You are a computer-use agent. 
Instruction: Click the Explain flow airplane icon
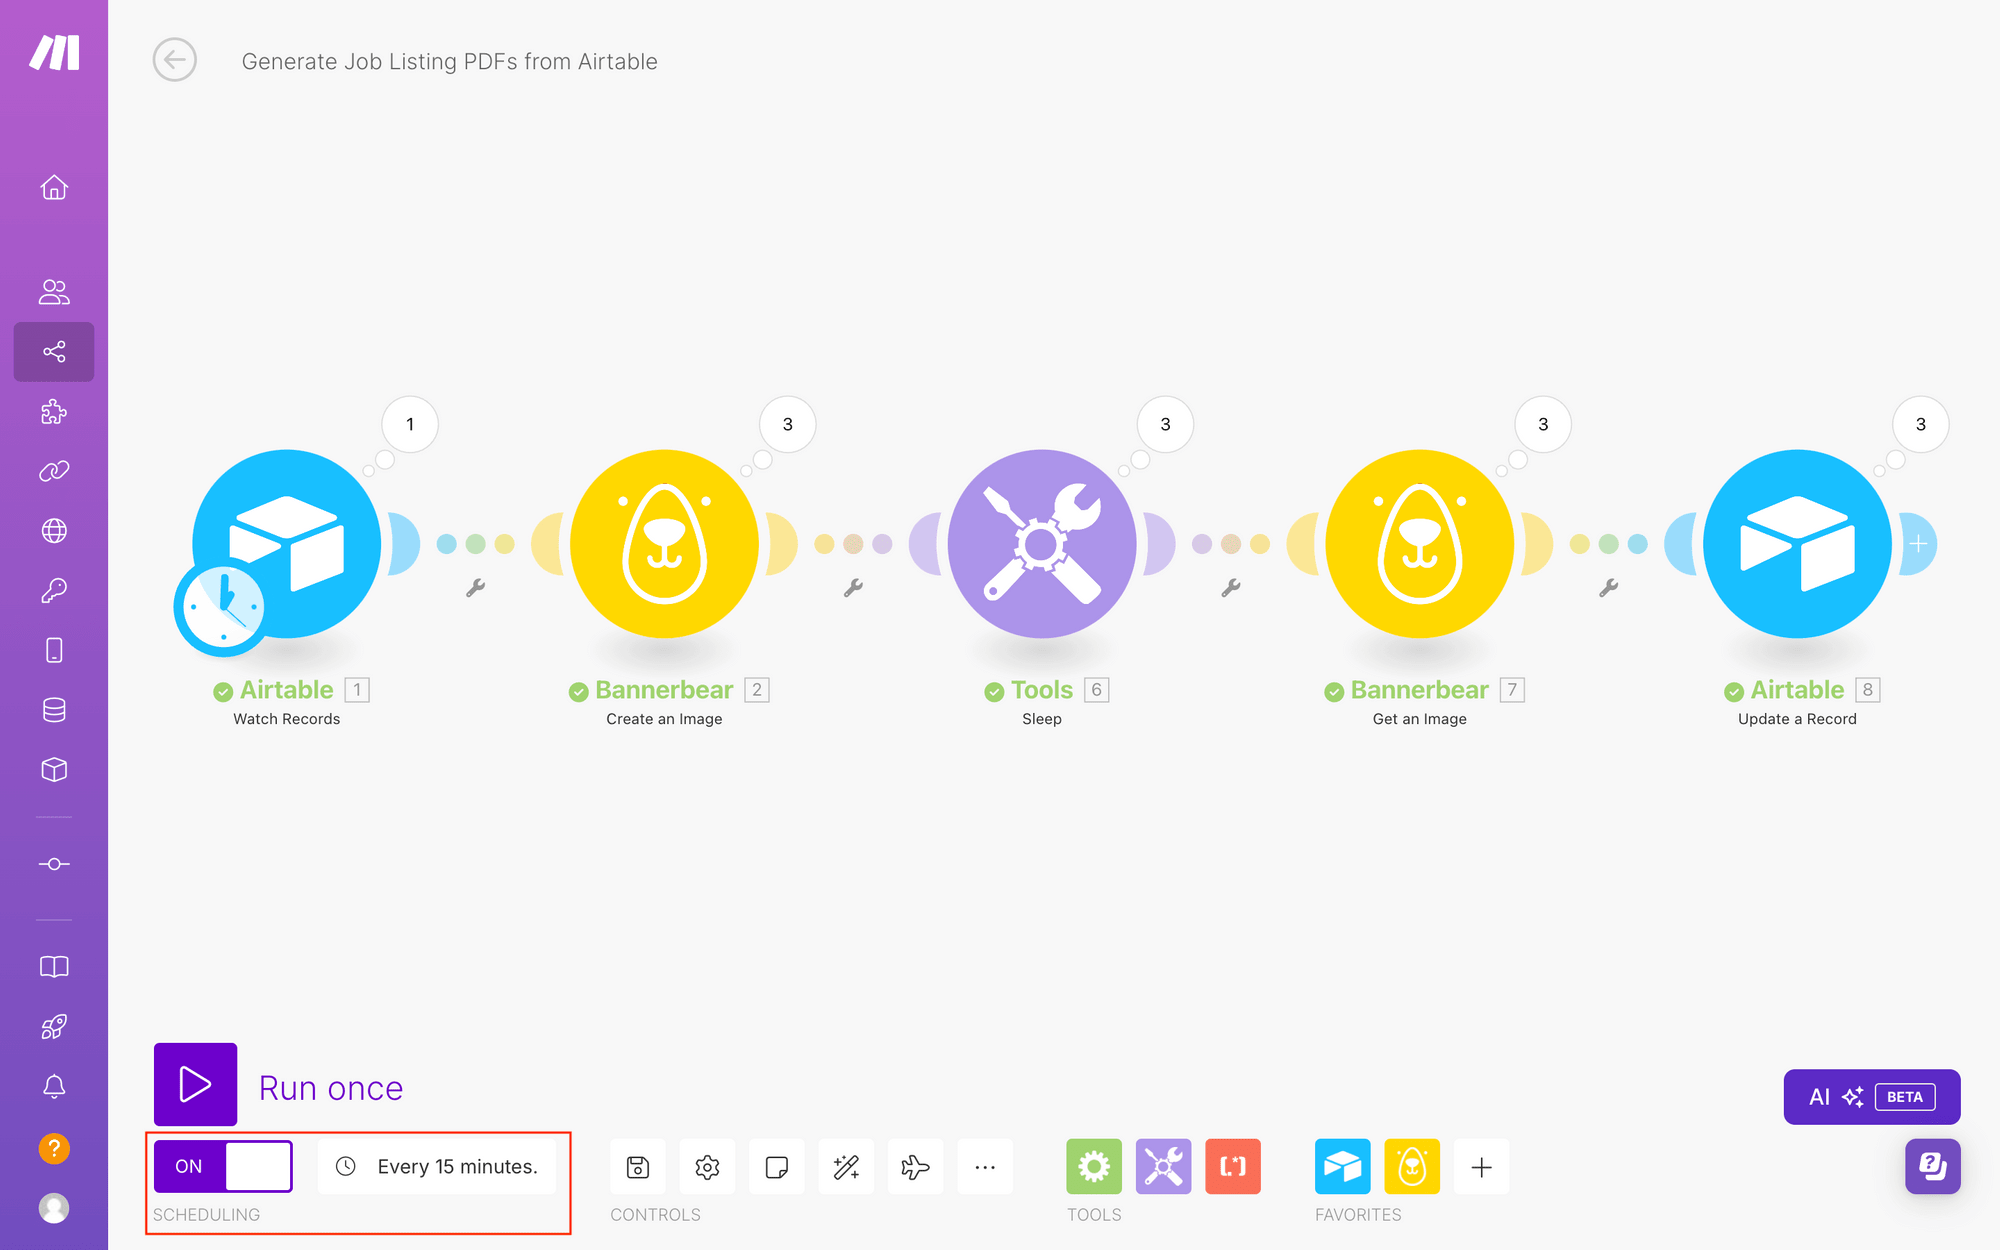click(x=915, y=1166)
